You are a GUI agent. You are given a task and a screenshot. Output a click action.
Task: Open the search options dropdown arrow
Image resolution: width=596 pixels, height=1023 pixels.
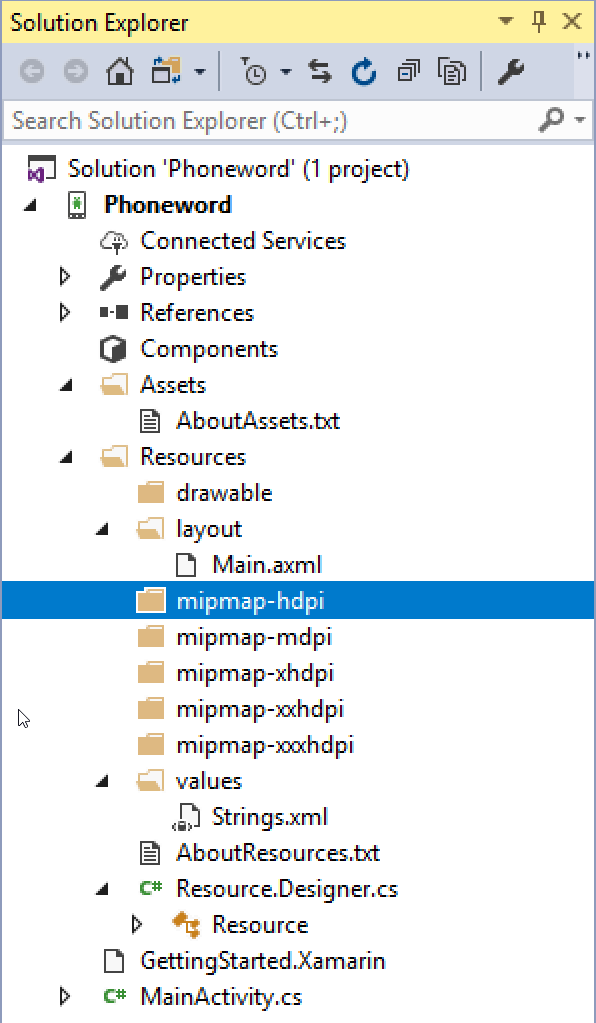[580, 120]
